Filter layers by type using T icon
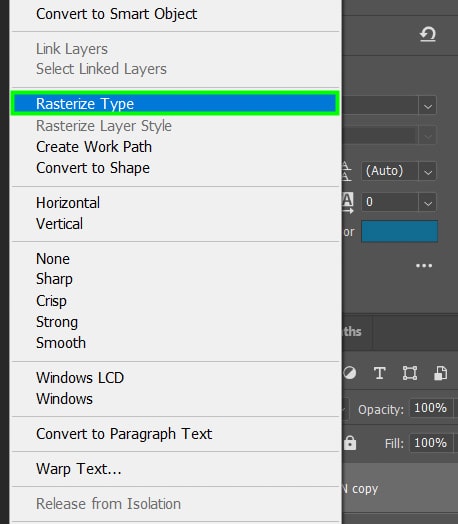 pyautogui.click(x=379, y=373)
